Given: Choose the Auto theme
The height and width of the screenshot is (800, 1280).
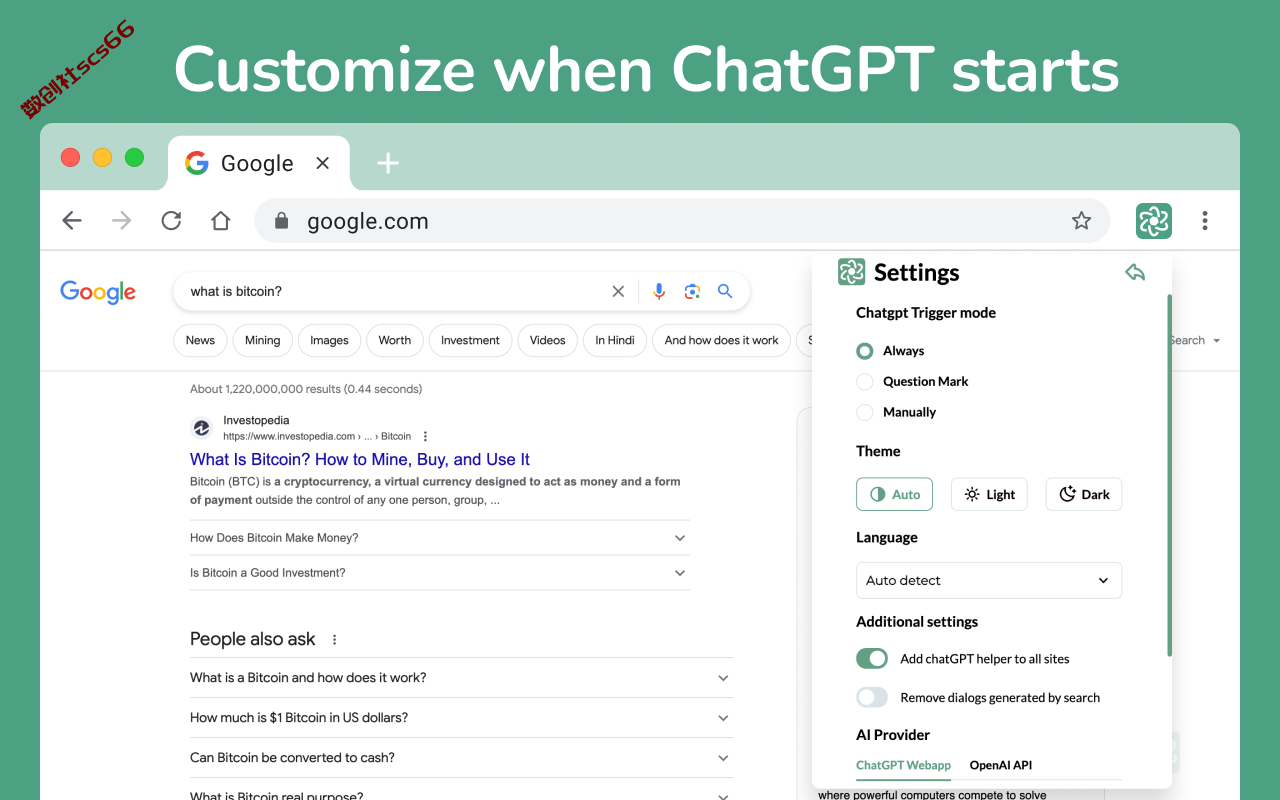Looking at the screenshot, I should pyautogui.click(x=894, y=494).
